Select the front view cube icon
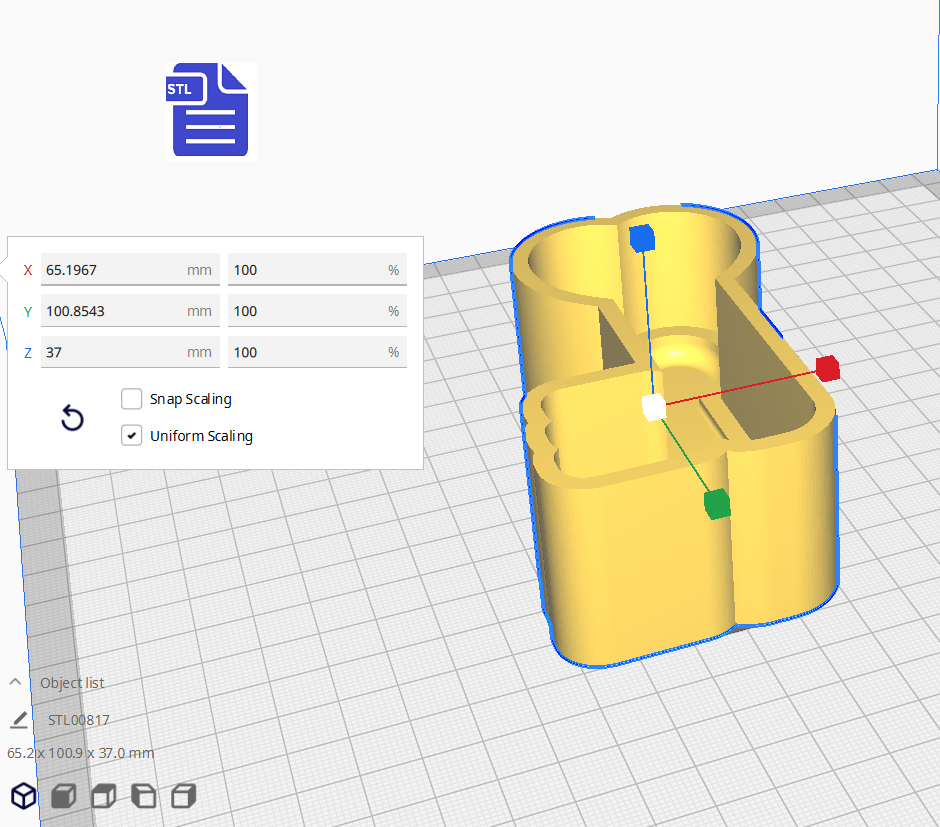940x827 pixels. tap(64, 796)
